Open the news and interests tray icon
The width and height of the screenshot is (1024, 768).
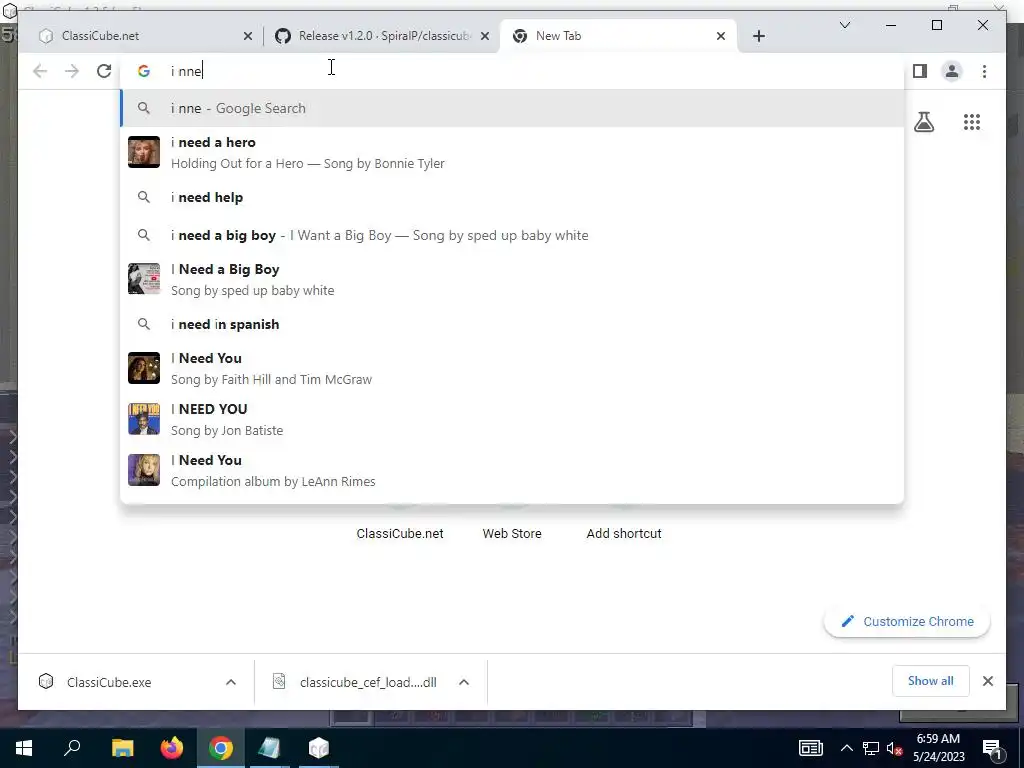pos(810,748)
